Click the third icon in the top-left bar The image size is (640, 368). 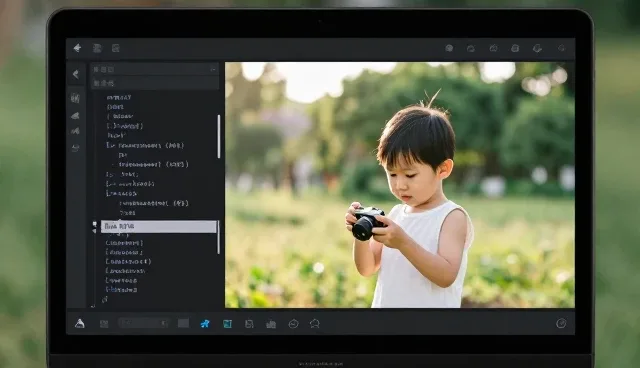116,48
